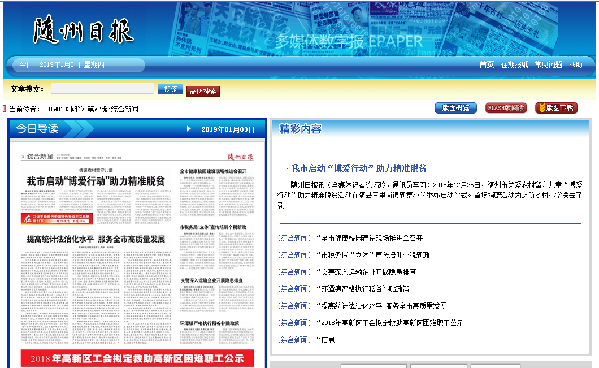Open the 2018年高新区工会 announcement link in the list

click(389, 323)
